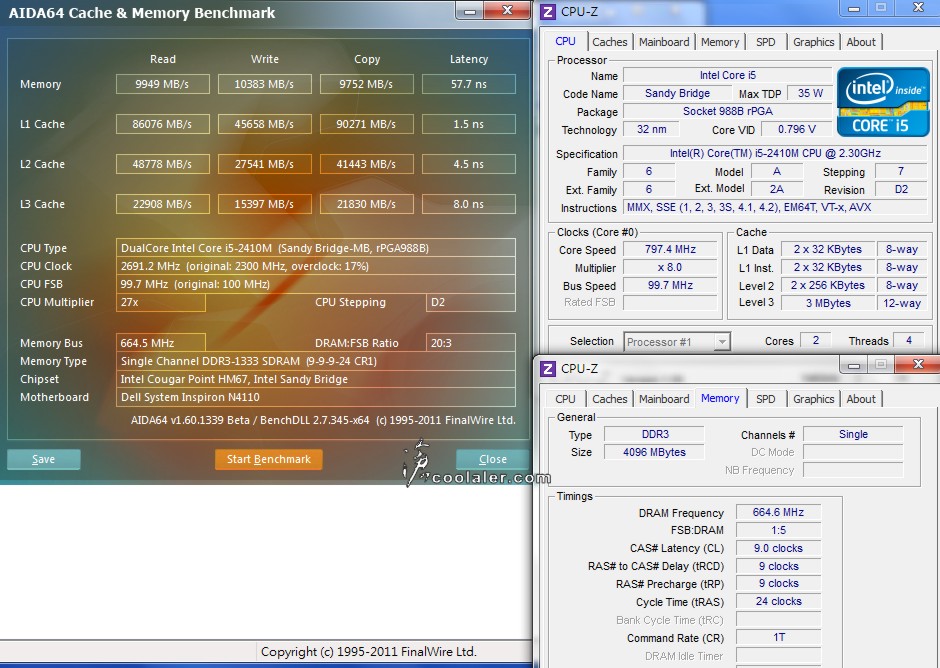
Task: Click the CPU-Z logo icon in the lower CPU-Z Memory window title bar
Action: pos(548,368)
